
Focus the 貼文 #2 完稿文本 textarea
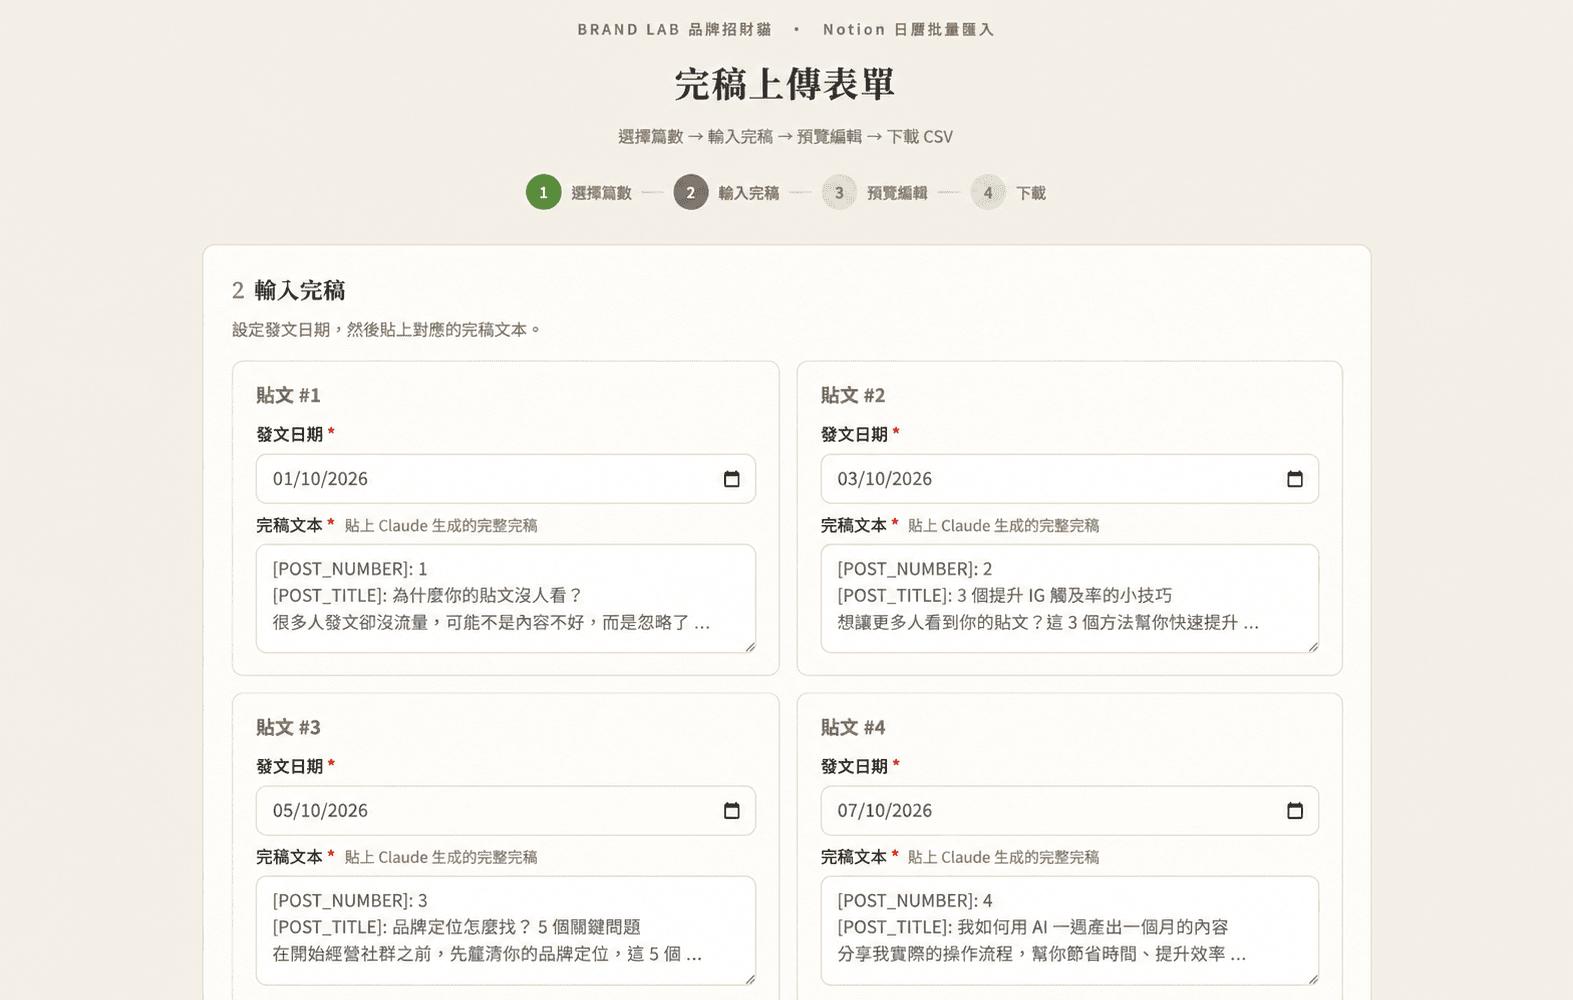tap(1070, 598)
